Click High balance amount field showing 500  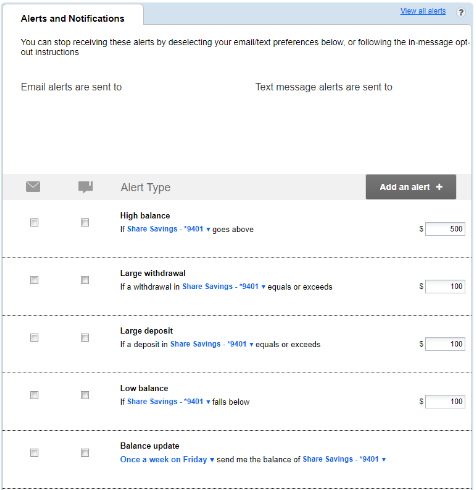445,229
